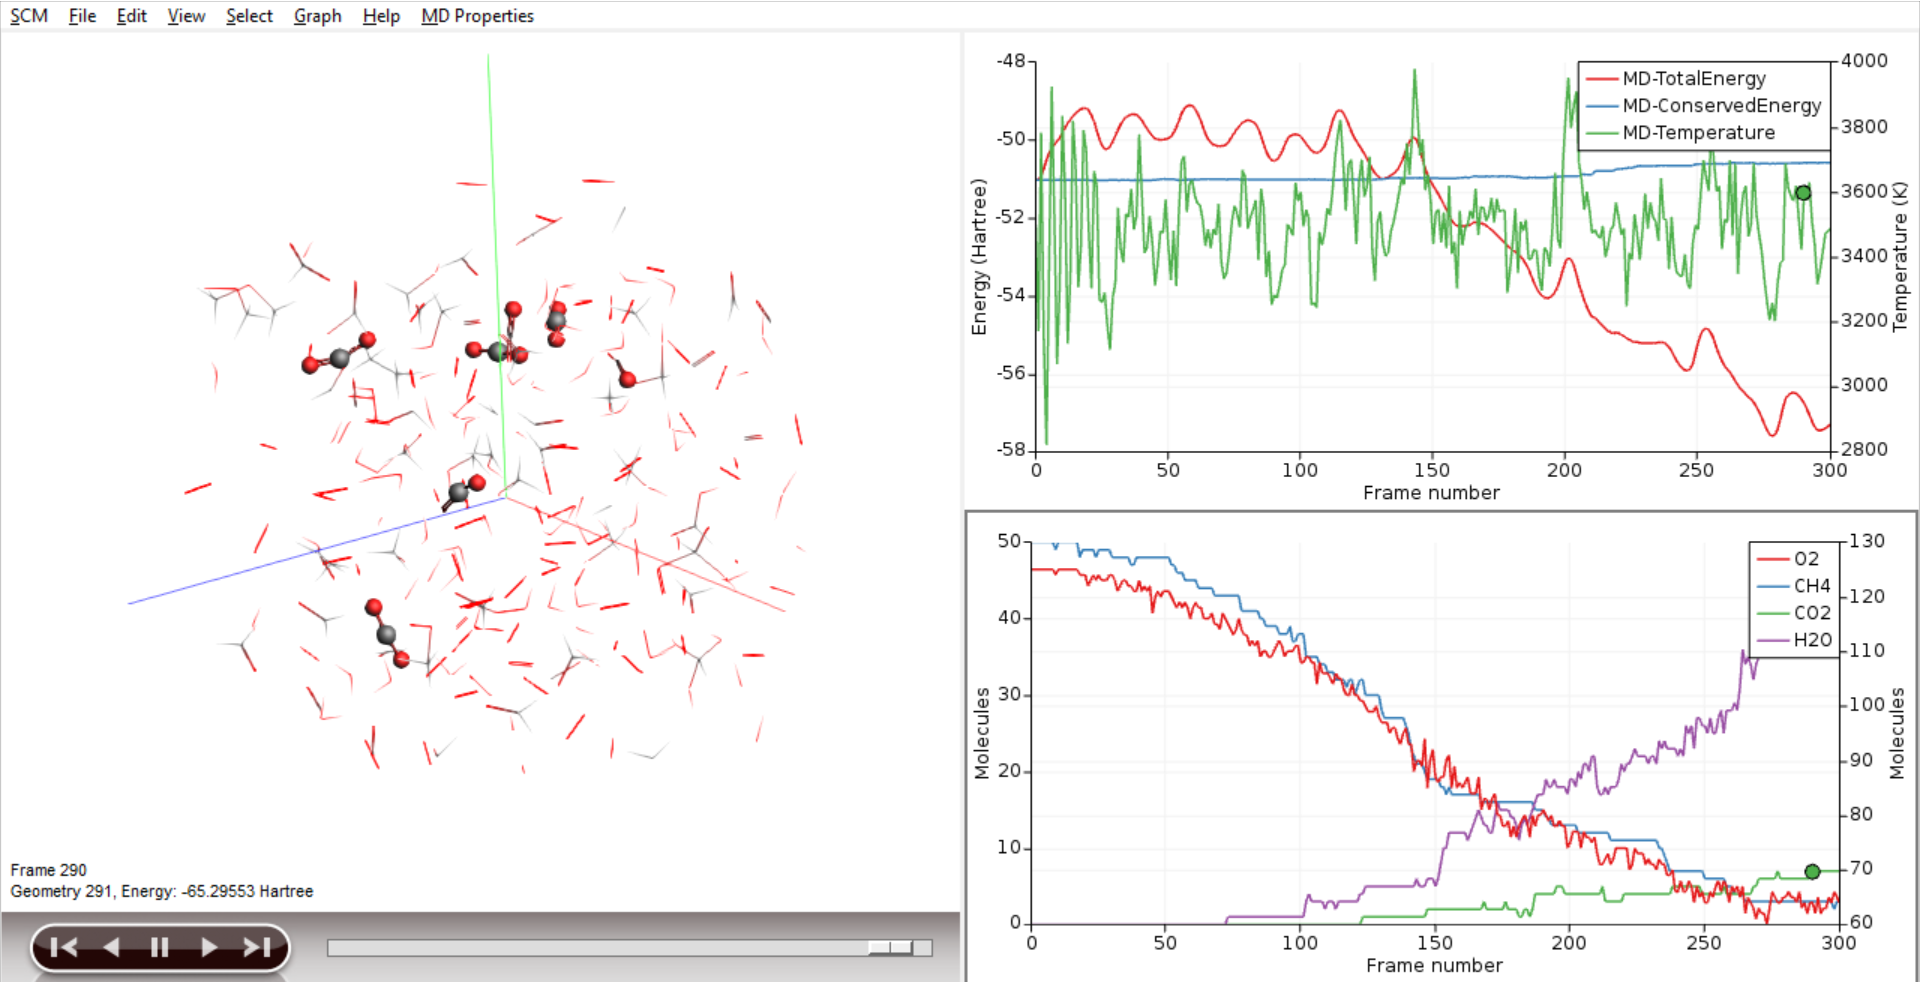Click the blue axis line in 3D view
Image resolution: width=1920 pixels, height=982 pixels.
[315, 551]
